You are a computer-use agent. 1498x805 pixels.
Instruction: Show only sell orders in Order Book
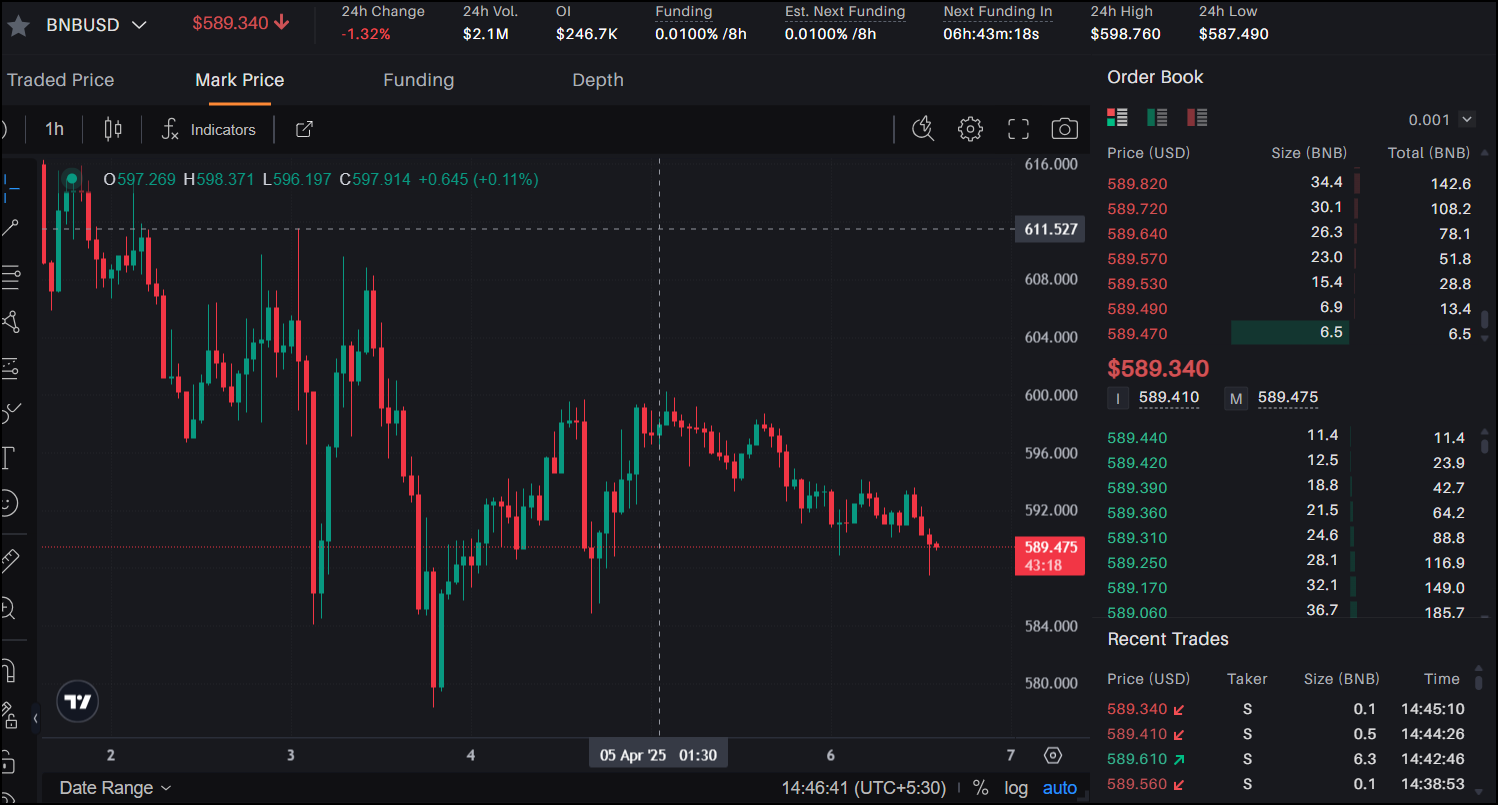[1197, 118]
